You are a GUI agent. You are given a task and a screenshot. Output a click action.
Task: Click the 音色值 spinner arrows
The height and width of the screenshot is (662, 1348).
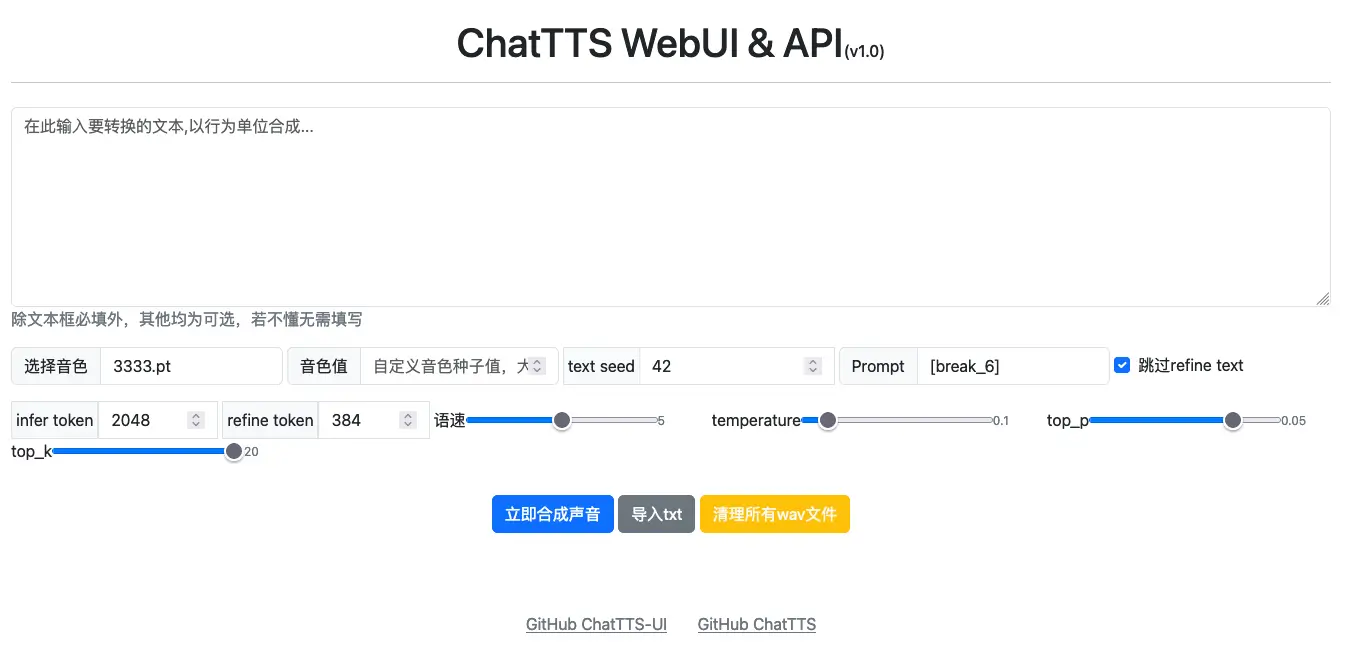tap(537, 366)
